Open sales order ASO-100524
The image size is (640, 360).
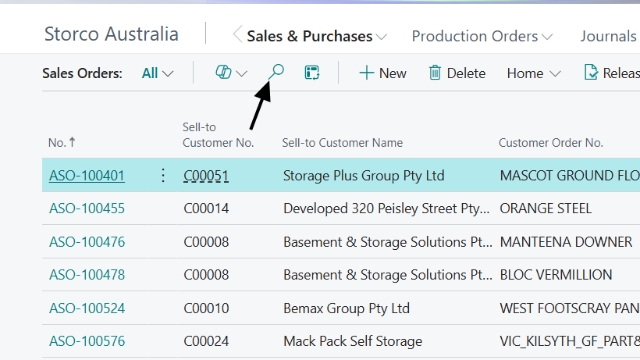coord(87,308)
